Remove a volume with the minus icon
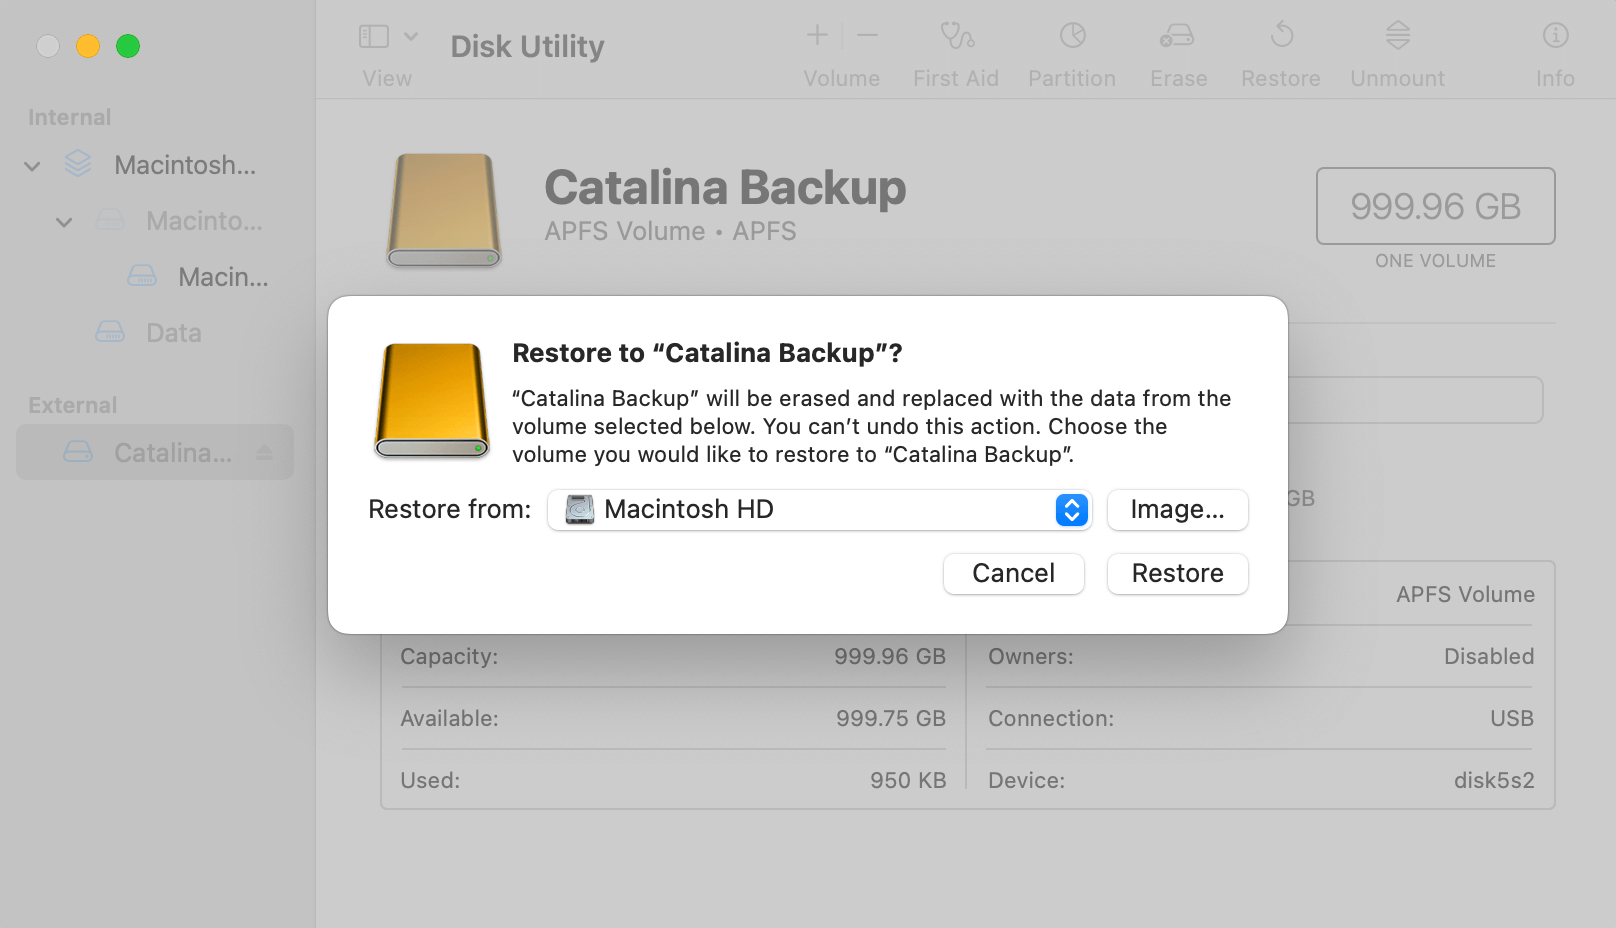Viewport: 1616px width, 928px height. point(866,35)
